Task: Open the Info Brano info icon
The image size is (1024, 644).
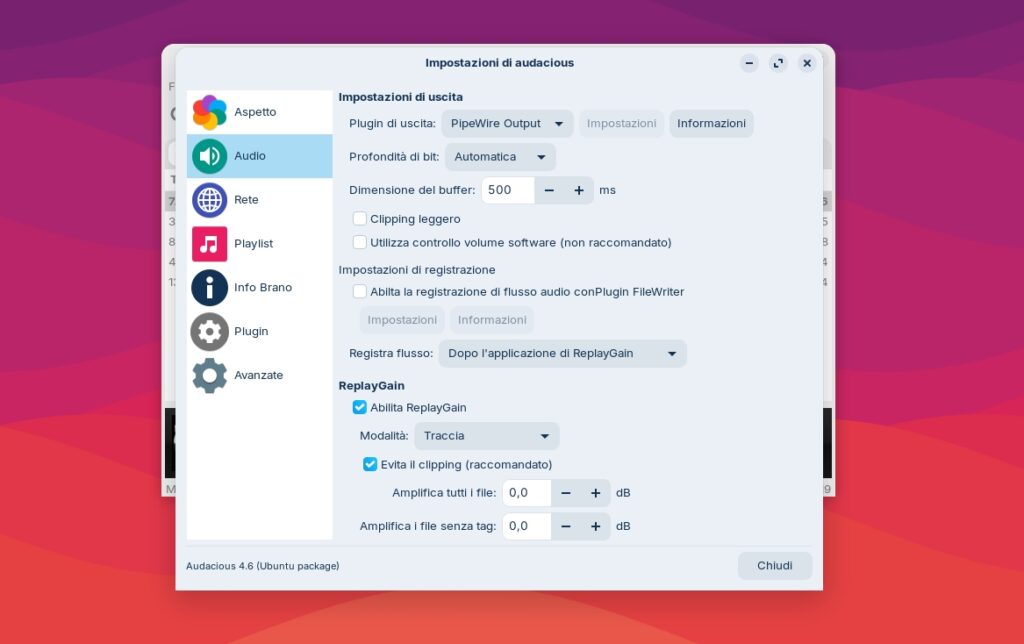Action: click(209, 287)
